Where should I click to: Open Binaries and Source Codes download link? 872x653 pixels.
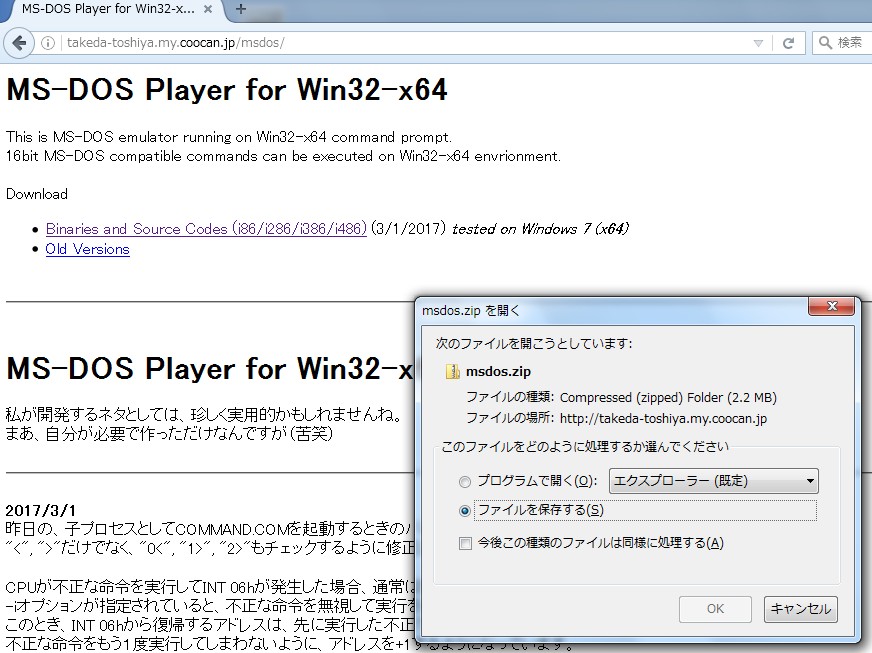tap(206, 229)
